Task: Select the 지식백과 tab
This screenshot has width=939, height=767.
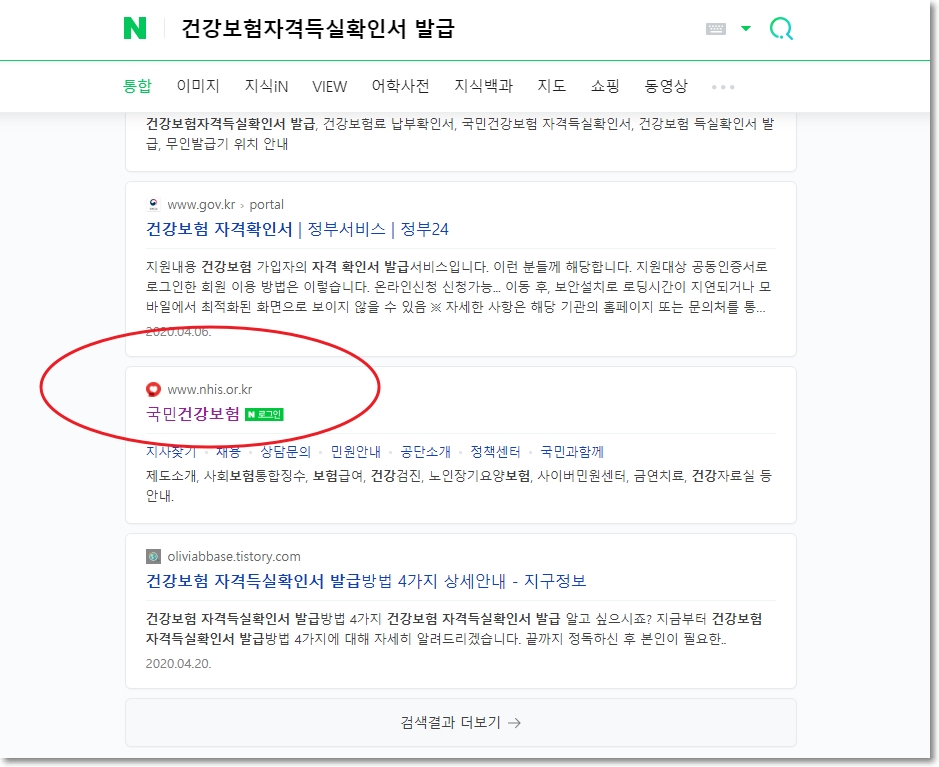Action: [484, 86]
